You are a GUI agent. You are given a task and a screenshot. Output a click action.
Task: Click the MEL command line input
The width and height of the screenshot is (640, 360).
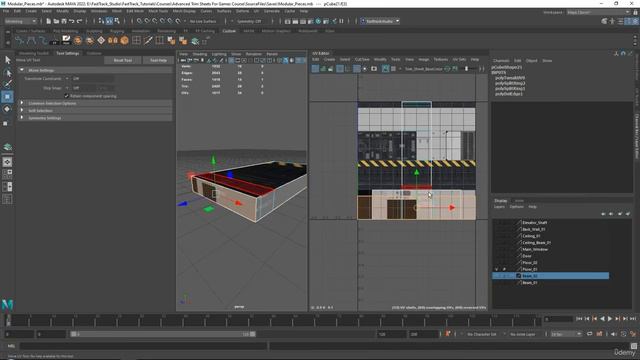click(x=143, y=346)
